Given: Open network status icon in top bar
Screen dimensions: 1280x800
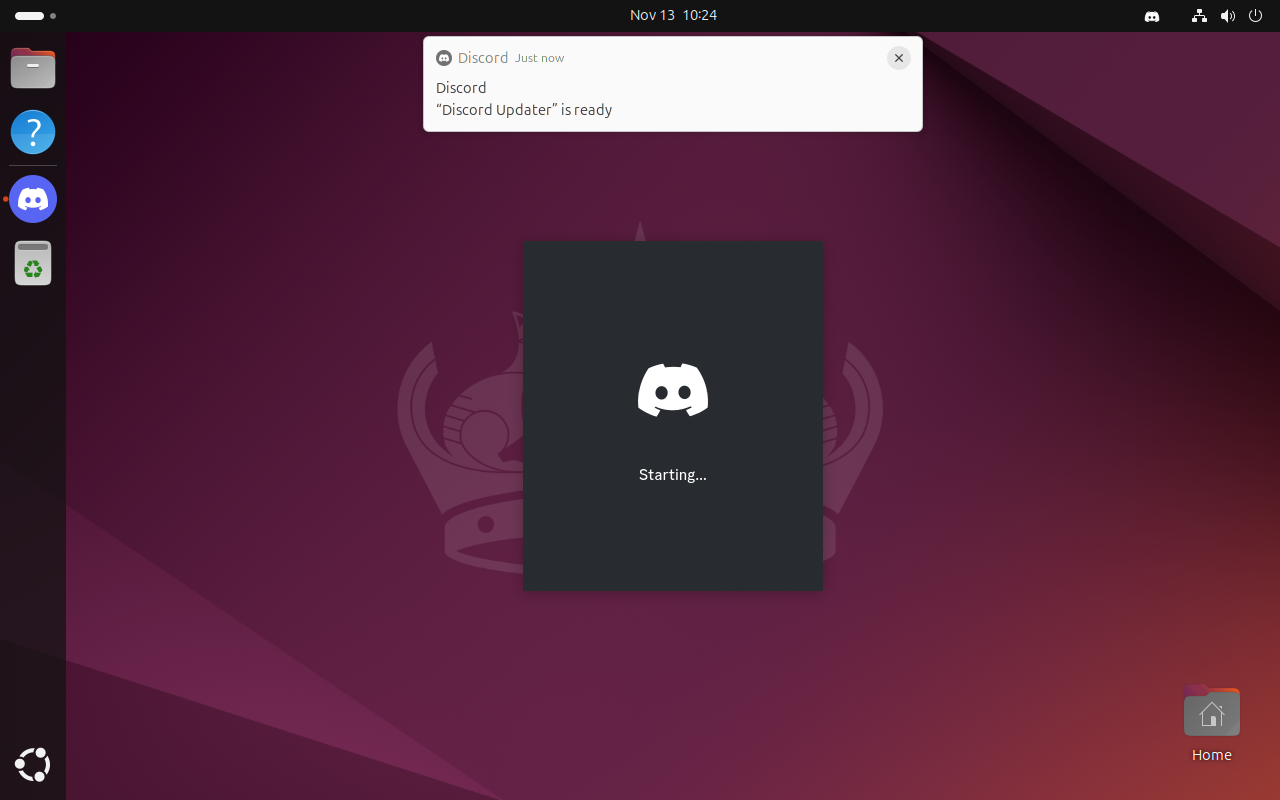Looking at the screenshot, I should point(1200,16).
